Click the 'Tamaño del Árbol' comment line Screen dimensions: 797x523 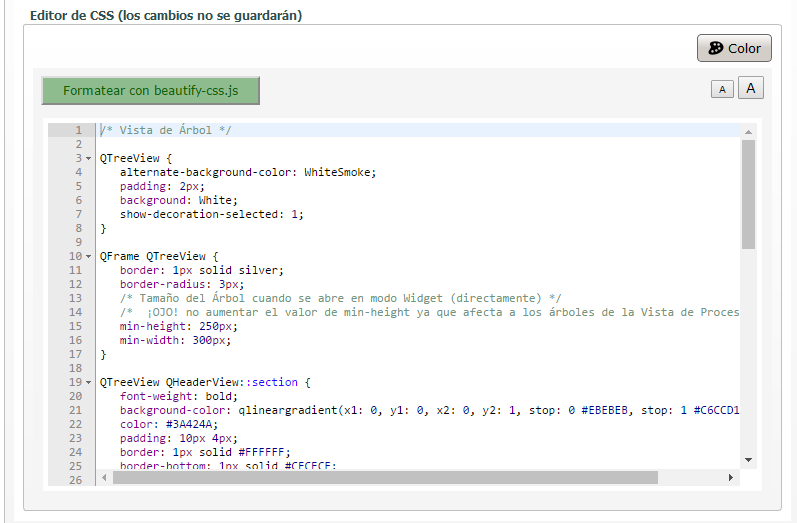341,298
